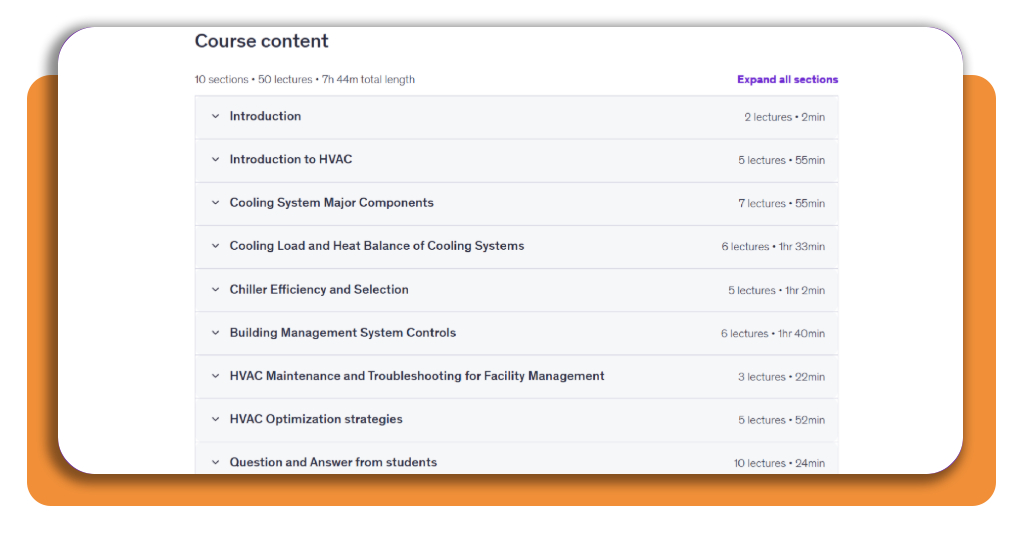Select Cooling System Major Components title
This screenshot has height=536, width=1024.
331,203
